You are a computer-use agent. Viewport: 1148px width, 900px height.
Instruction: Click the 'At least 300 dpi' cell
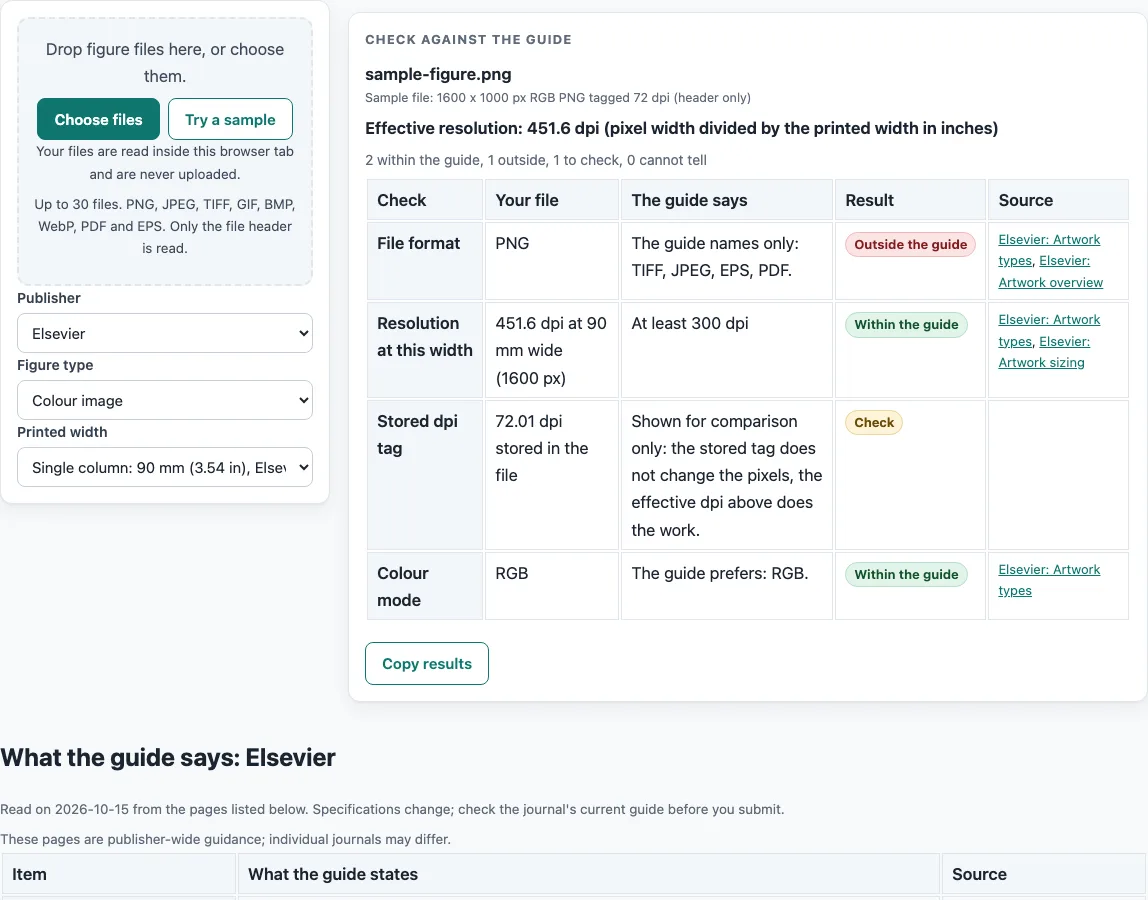[726, 350]
